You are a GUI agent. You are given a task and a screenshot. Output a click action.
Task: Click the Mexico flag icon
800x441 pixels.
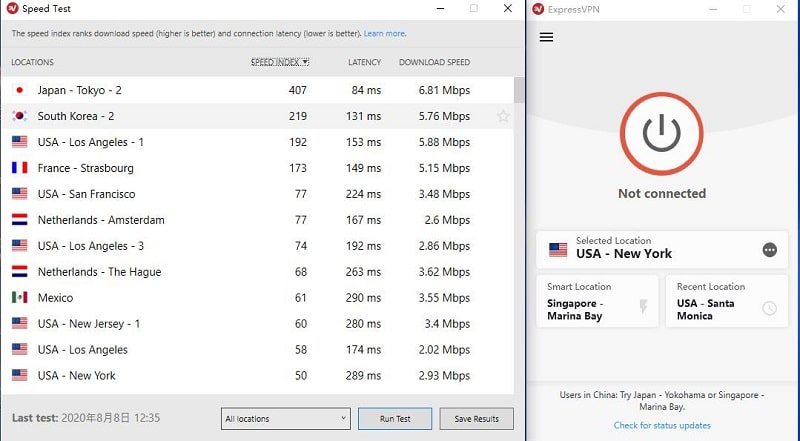click(x=19, y=298)
